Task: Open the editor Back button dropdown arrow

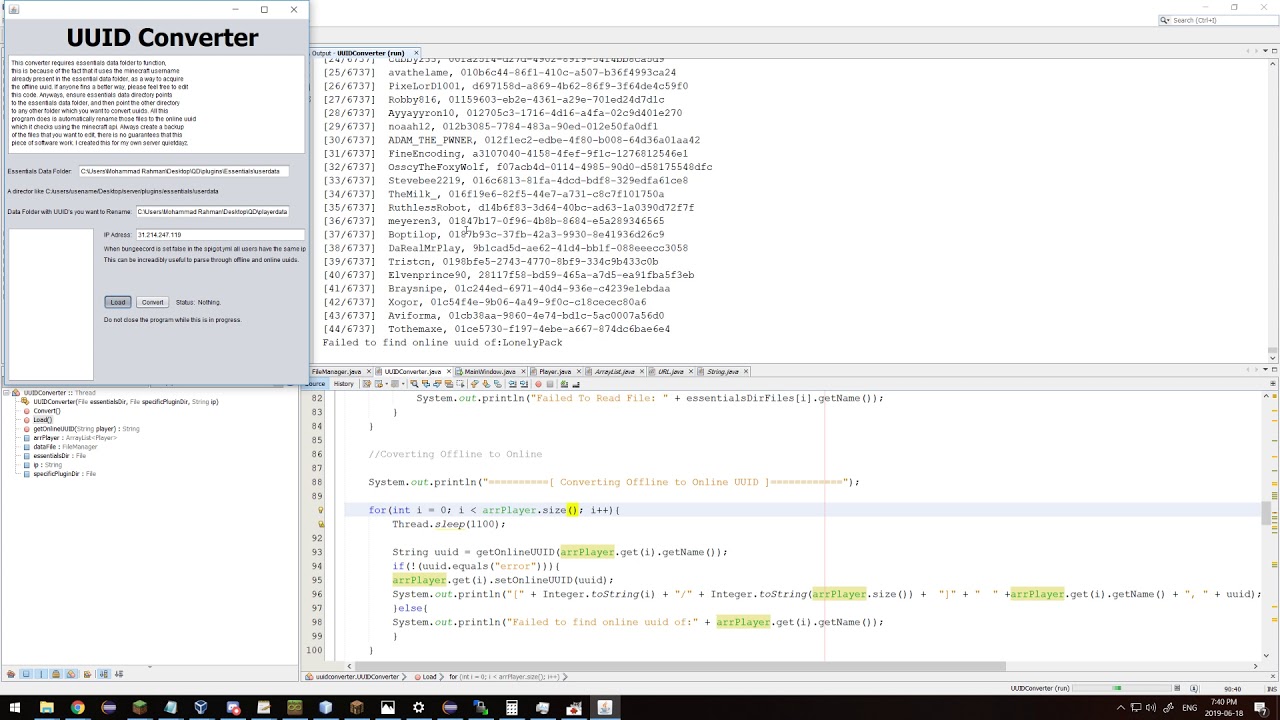Action: [387, 384]
